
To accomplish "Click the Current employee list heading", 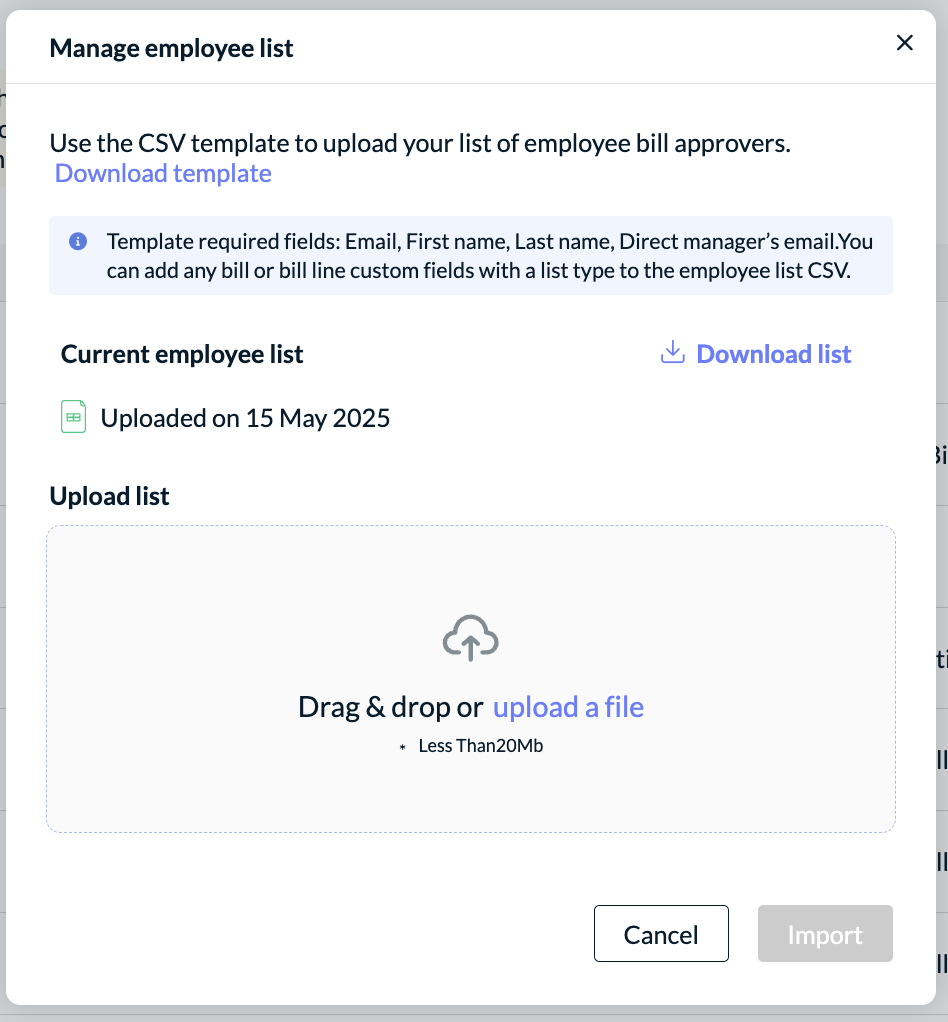I will coord(182,355).
